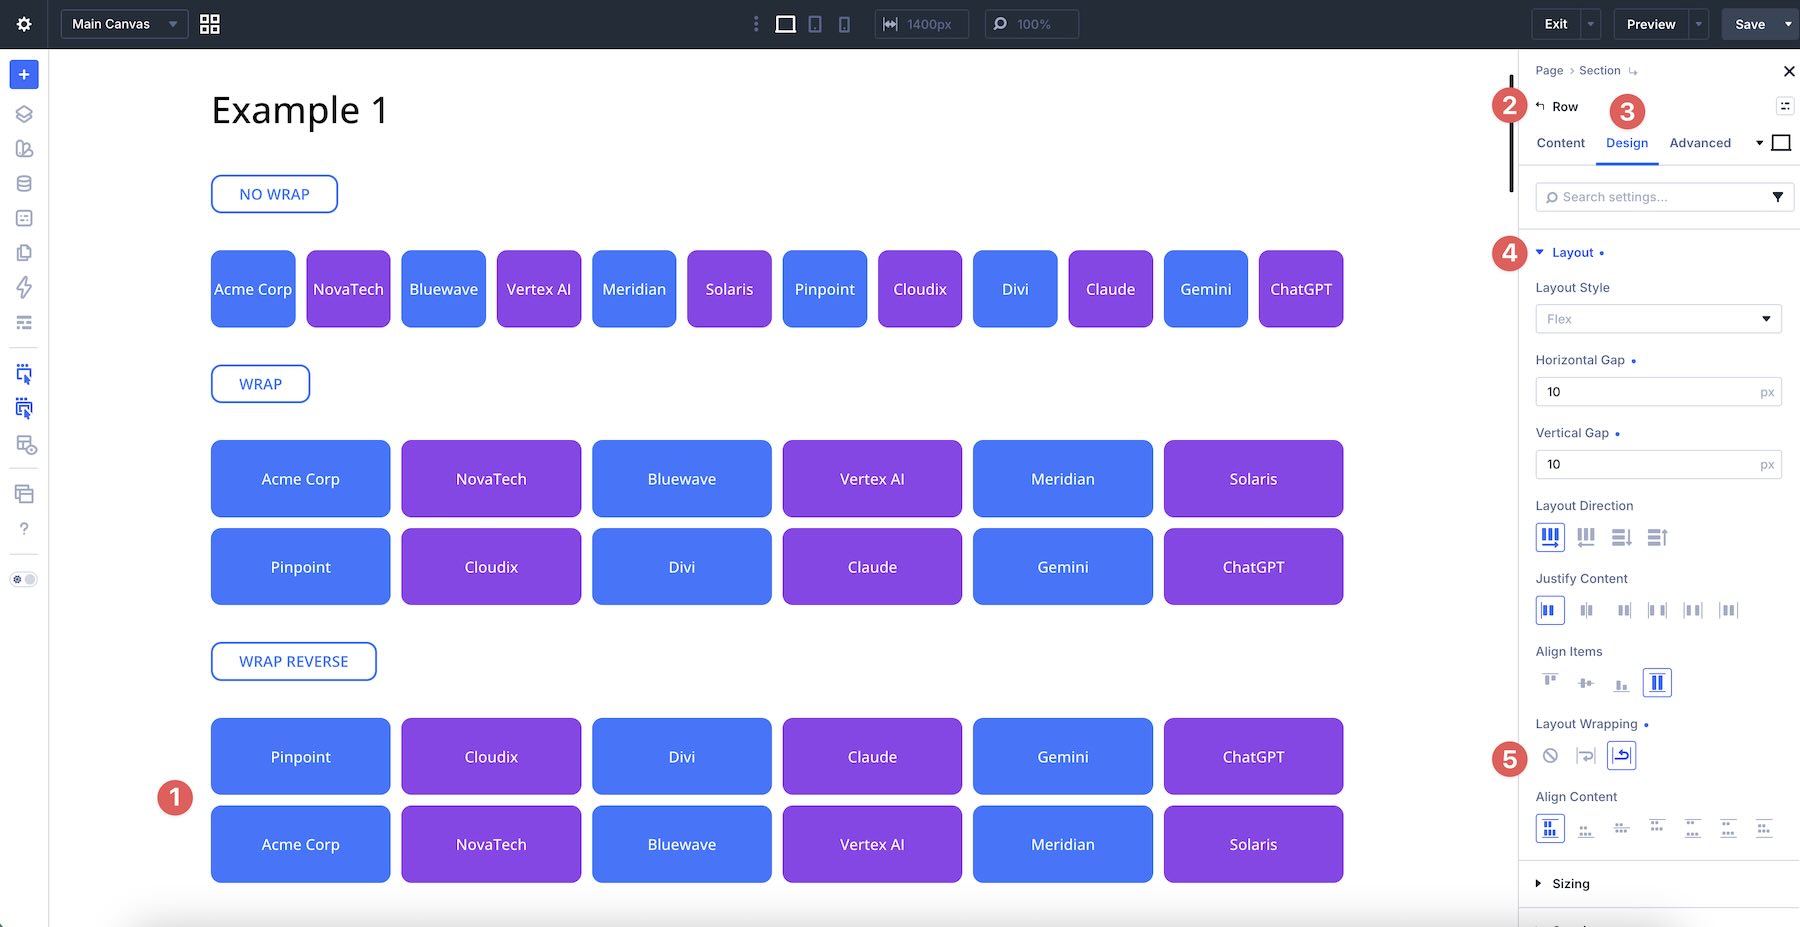The height and width of the screenshot is (927, 1800).
Task: Select the Divi card in the NO WRAP row
Action: pos(1015,289)
